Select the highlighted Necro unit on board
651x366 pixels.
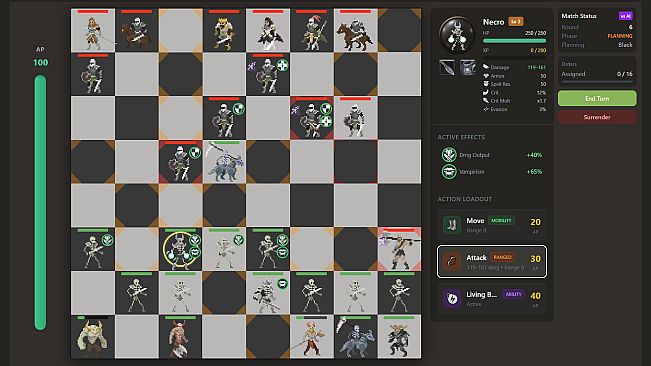click(x=180, y=249)
